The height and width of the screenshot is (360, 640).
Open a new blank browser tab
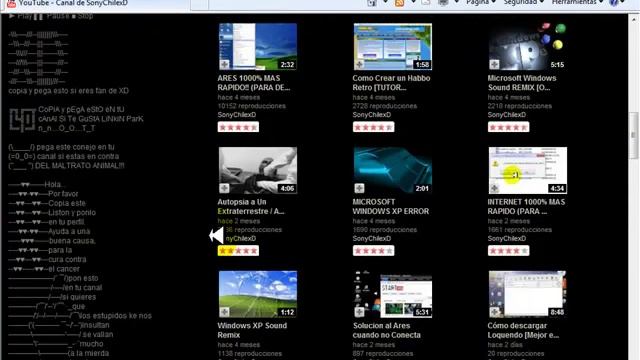199,4
